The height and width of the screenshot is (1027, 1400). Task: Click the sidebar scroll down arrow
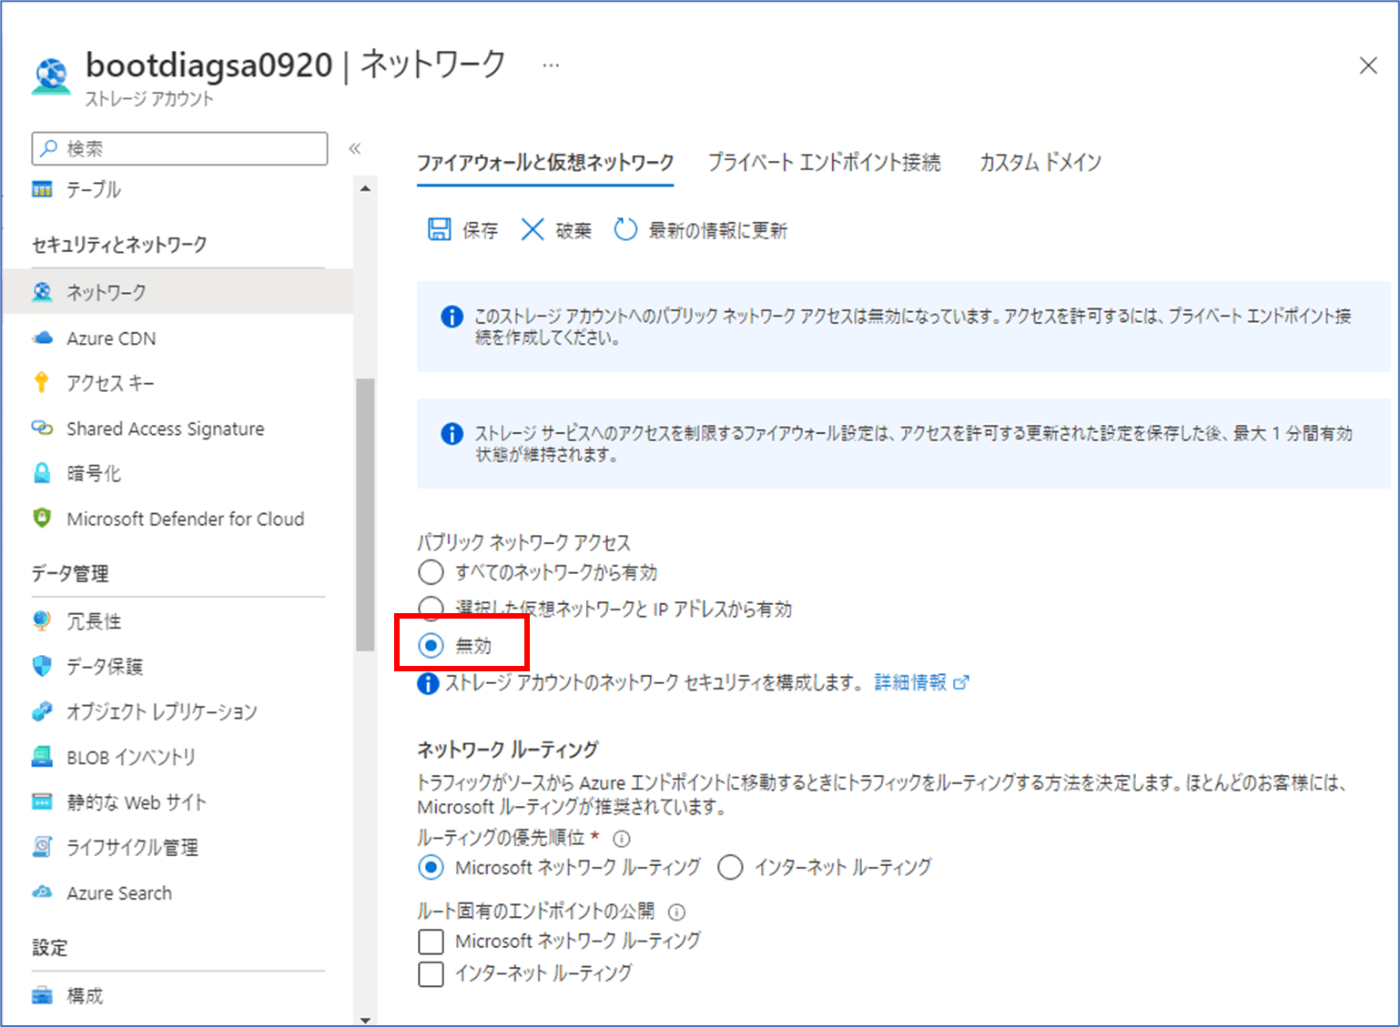click(365, 1019)
